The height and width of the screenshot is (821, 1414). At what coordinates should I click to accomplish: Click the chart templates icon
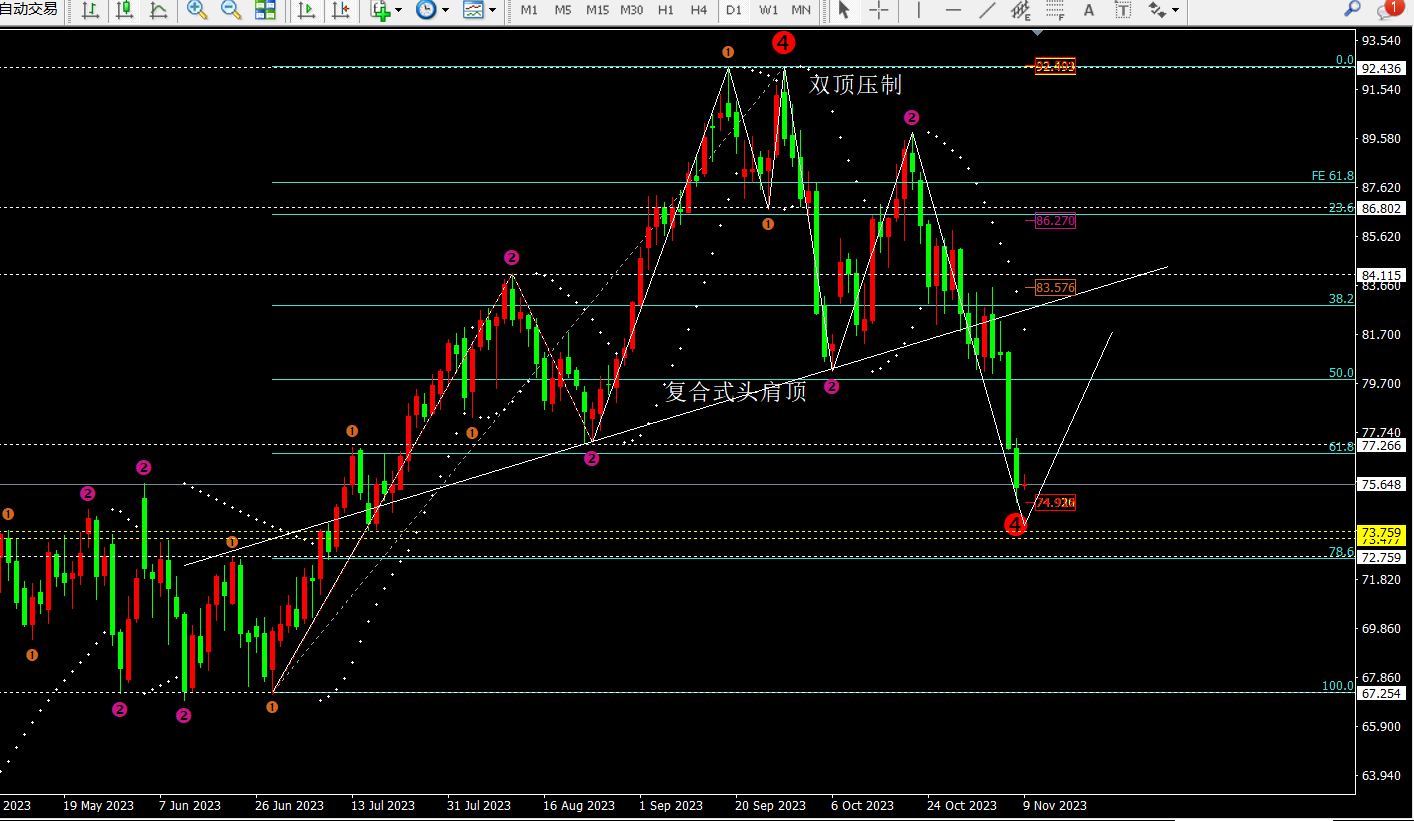click(473, 10)
